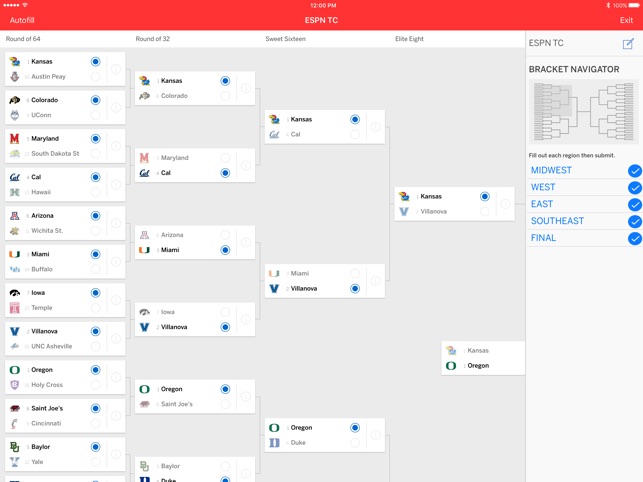
Task: Click the ESPN TC bracket name field
Action: tap(546, 43)
